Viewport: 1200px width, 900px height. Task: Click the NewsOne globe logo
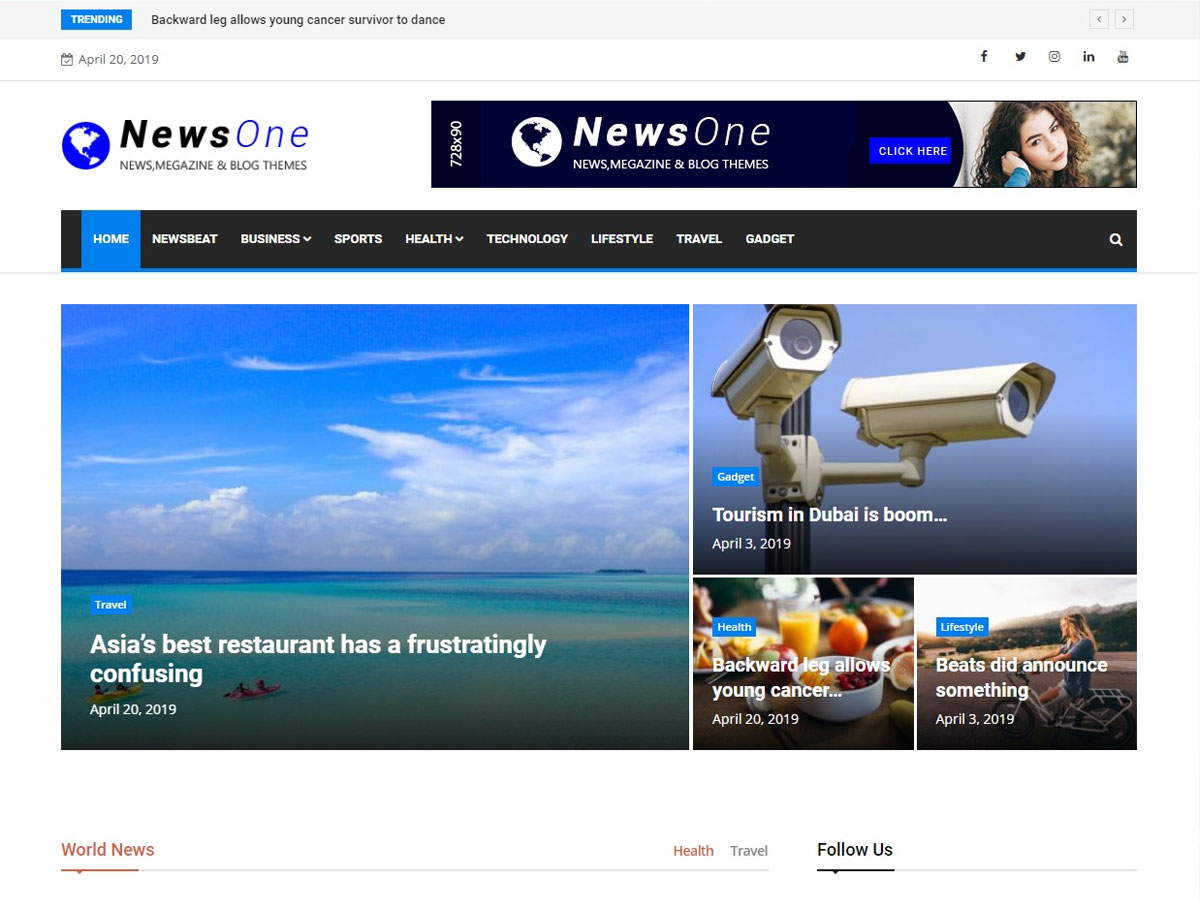[x=85, y=143]
